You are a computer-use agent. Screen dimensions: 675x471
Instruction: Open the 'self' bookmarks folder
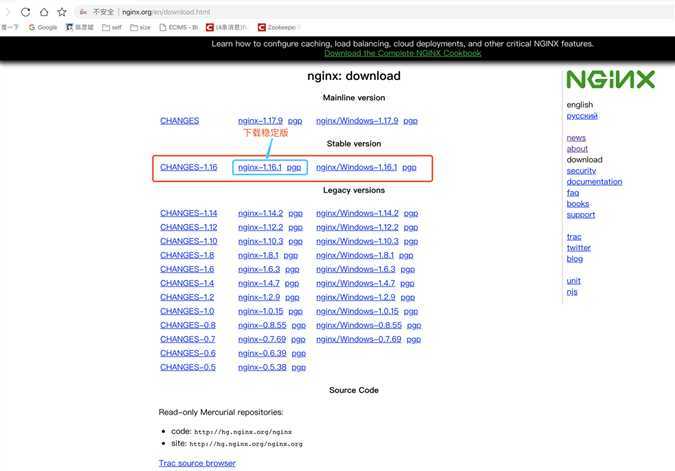[112, 27]
